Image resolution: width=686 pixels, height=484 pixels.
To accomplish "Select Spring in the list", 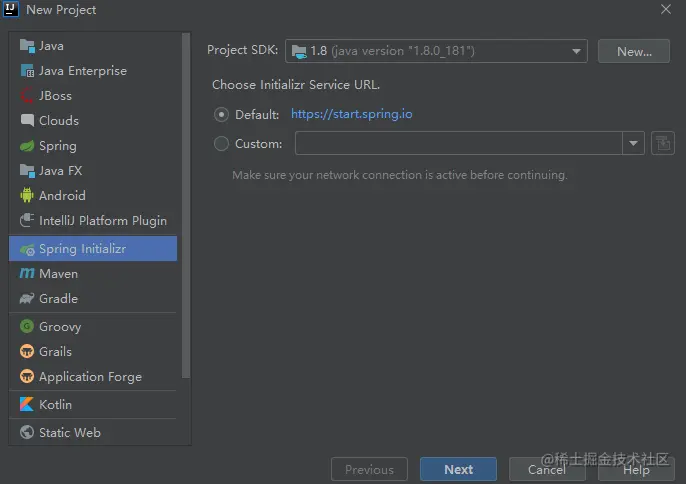I will tap(93, 146).
